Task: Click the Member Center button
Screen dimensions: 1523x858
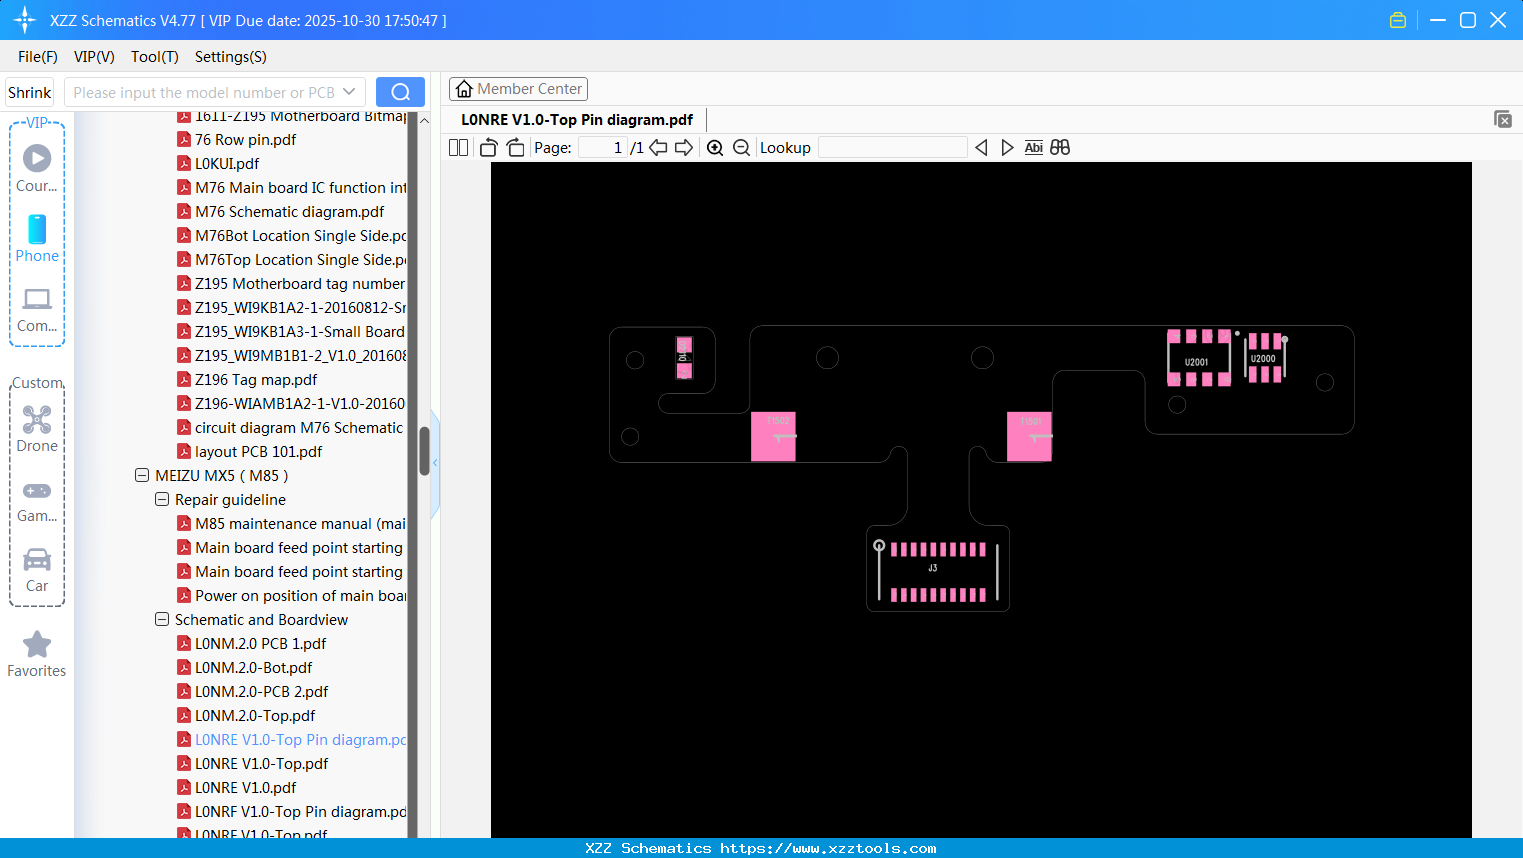Action: tap(518, 89)
